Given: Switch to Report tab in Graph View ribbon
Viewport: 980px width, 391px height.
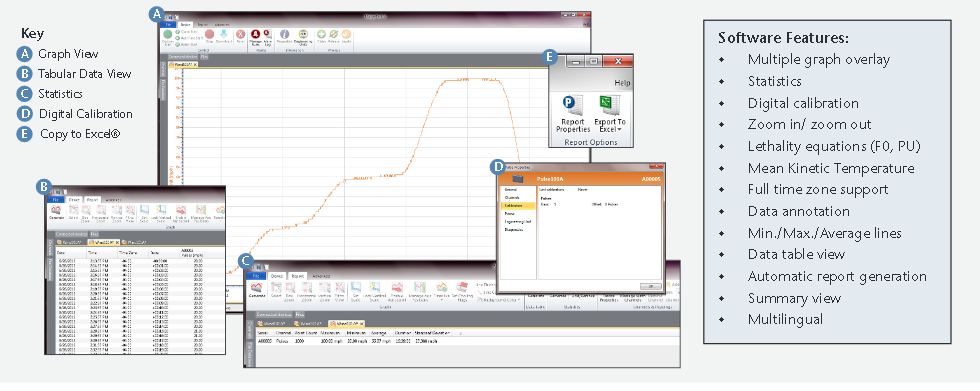Looking at the screenshot, I should tap(202, 24).
